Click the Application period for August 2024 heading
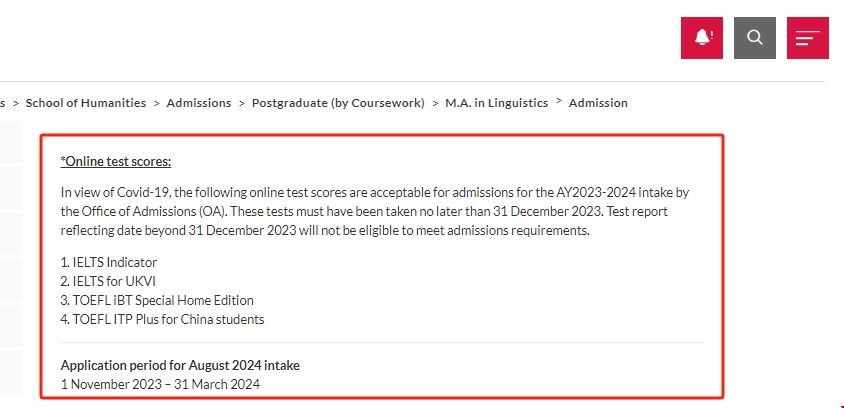Viewport: 844px width, 408px height. [x=180, y=365]
